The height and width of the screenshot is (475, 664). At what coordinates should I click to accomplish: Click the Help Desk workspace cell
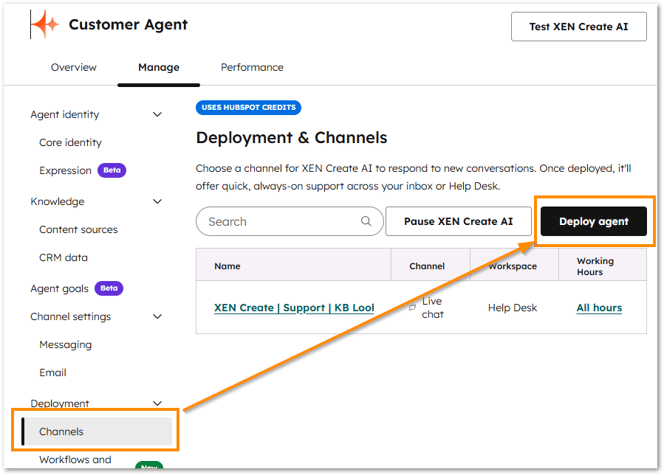[512, 308]
